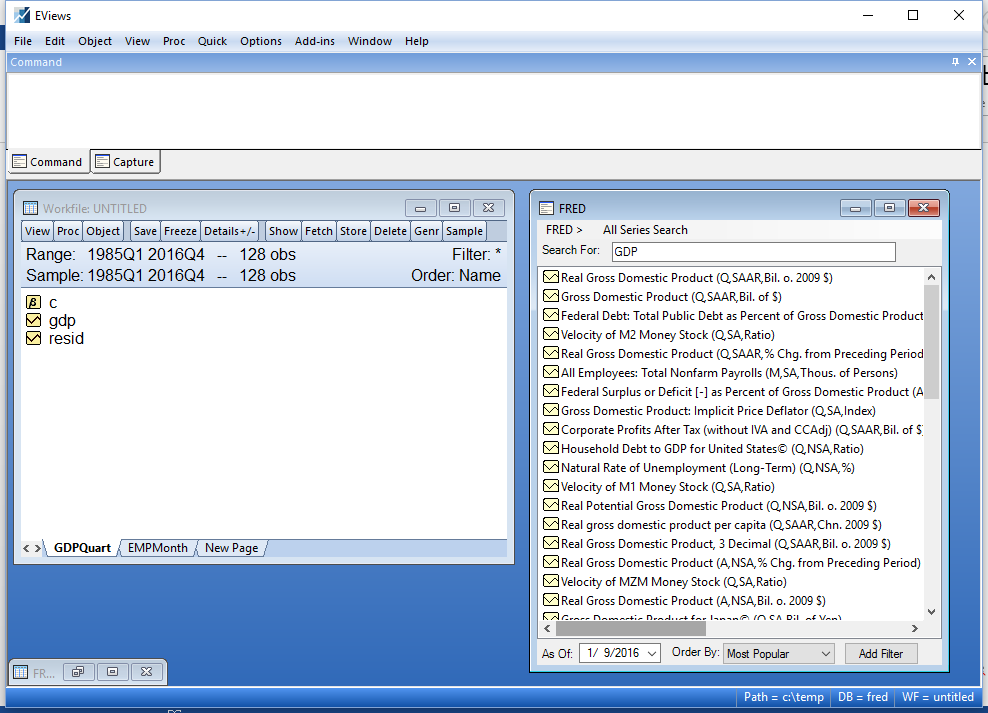This screenshot has height=713, width=988.
Task: Select the resid series icon
Action: pyautogui.click(x=33, y=339)
